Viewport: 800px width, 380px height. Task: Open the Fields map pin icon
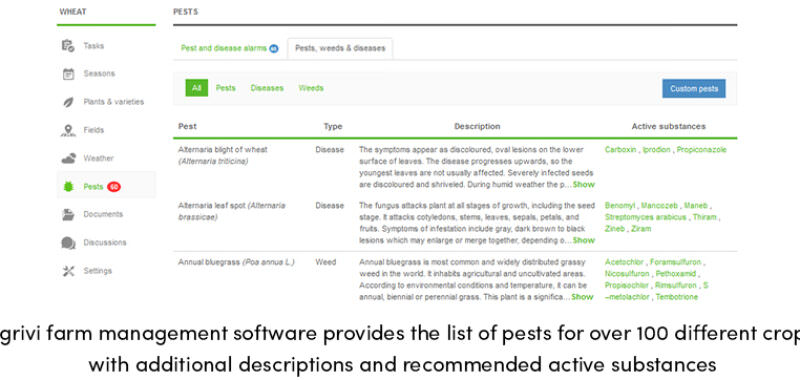(68, 131)
